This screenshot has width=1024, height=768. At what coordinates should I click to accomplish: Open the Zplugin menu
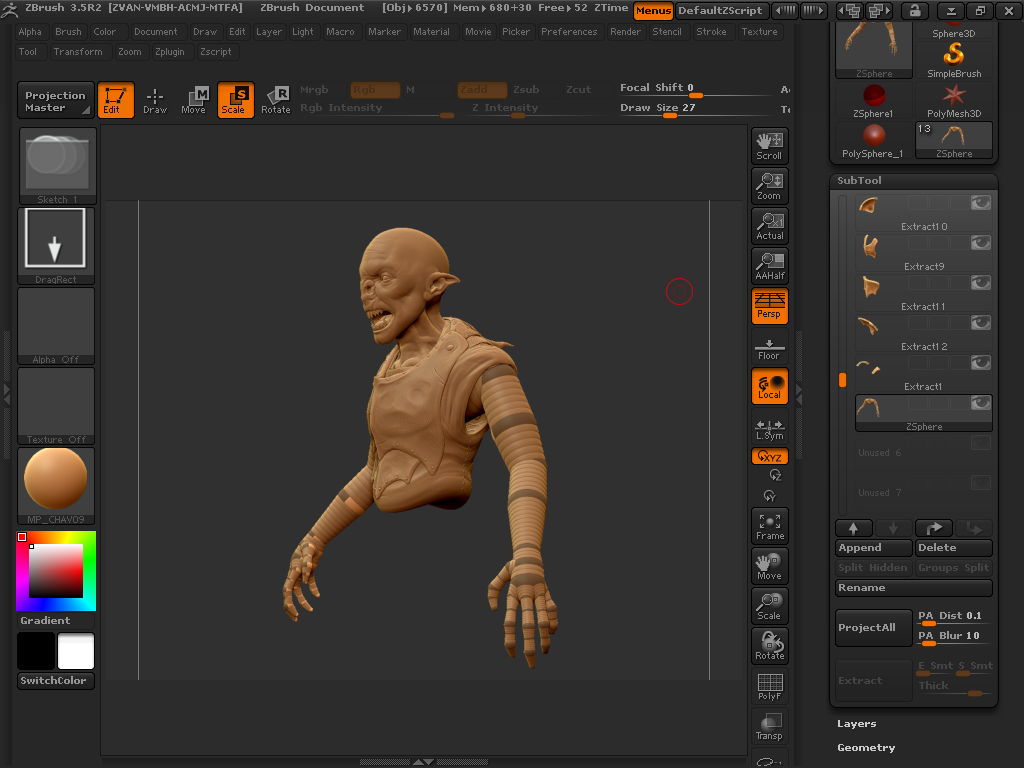pos(170,52)
